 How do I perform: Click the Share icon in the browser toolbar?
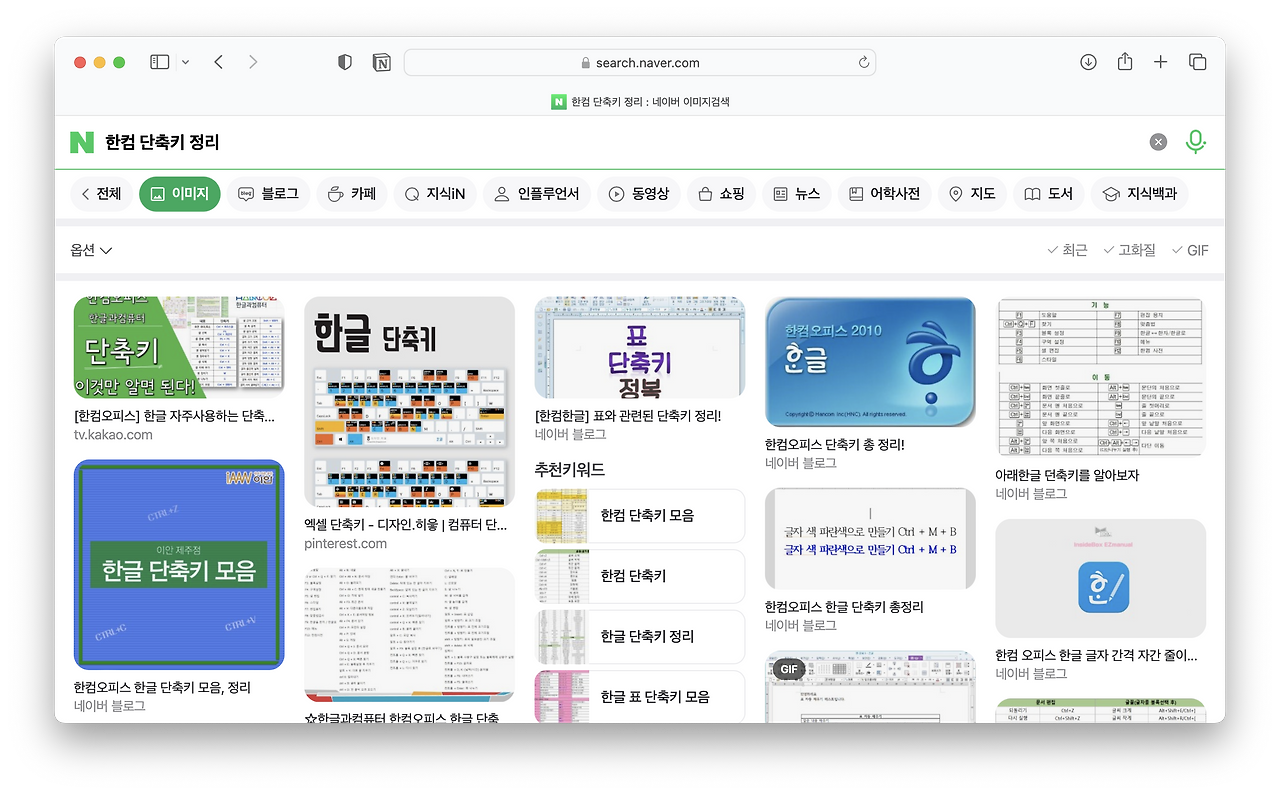coord(1124,61)
